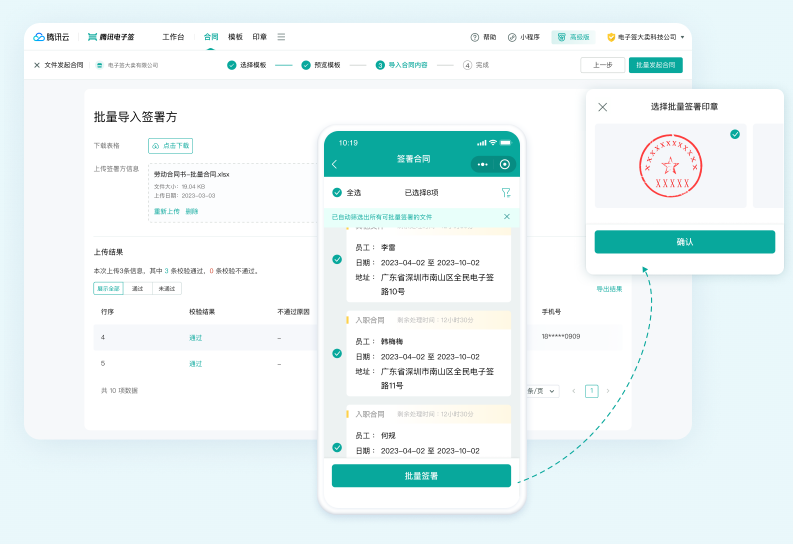Click the 腾讯云 logo

click(x=52, y=37)
